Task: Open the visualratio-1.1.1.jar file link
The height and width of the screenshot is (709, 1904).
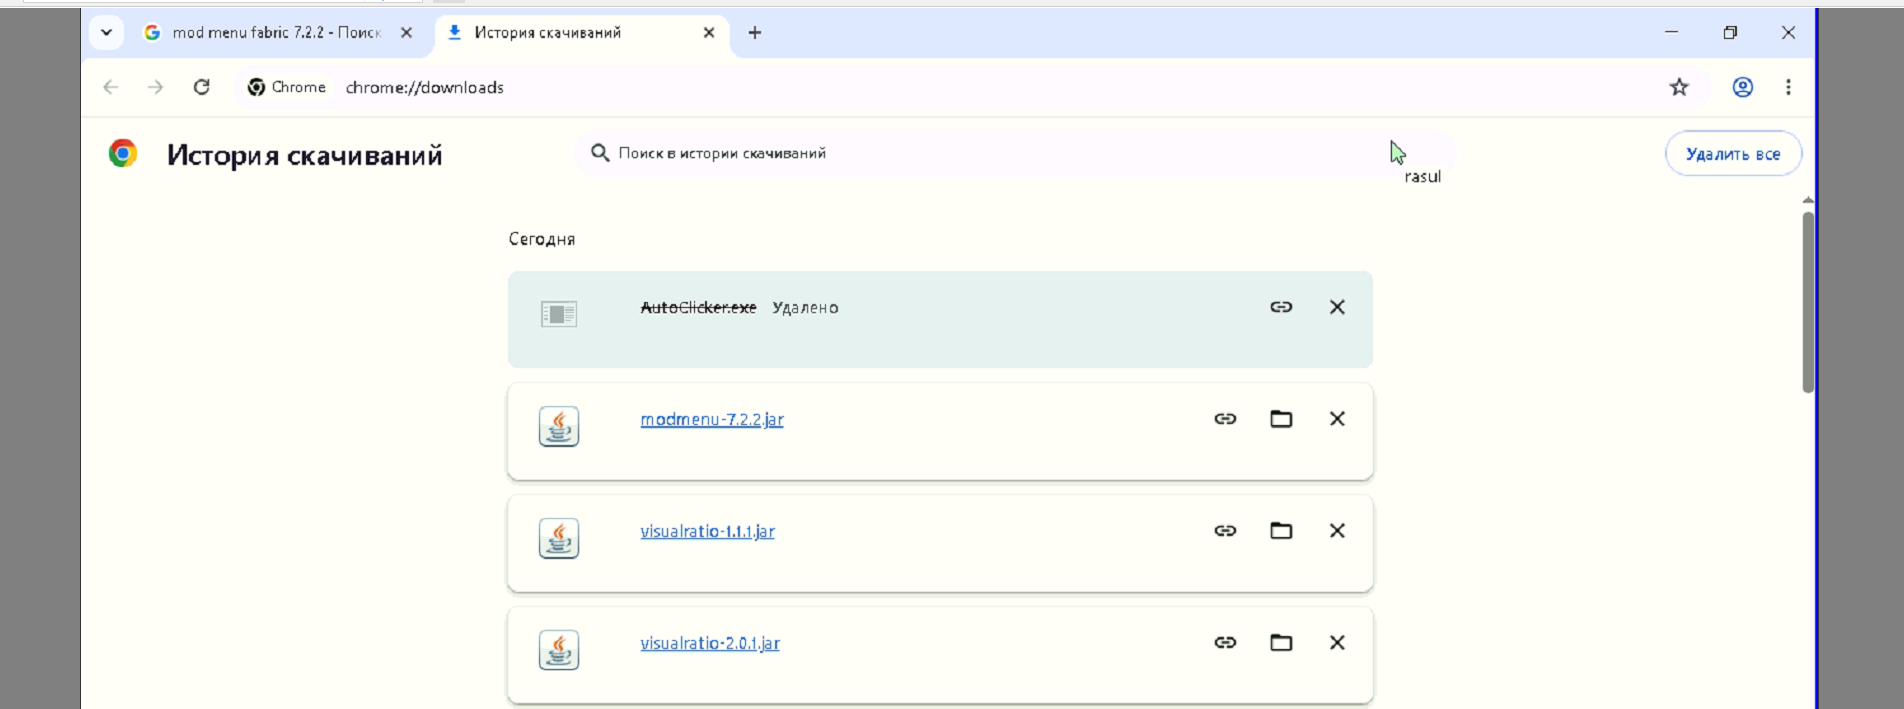Action: [708, 532]
